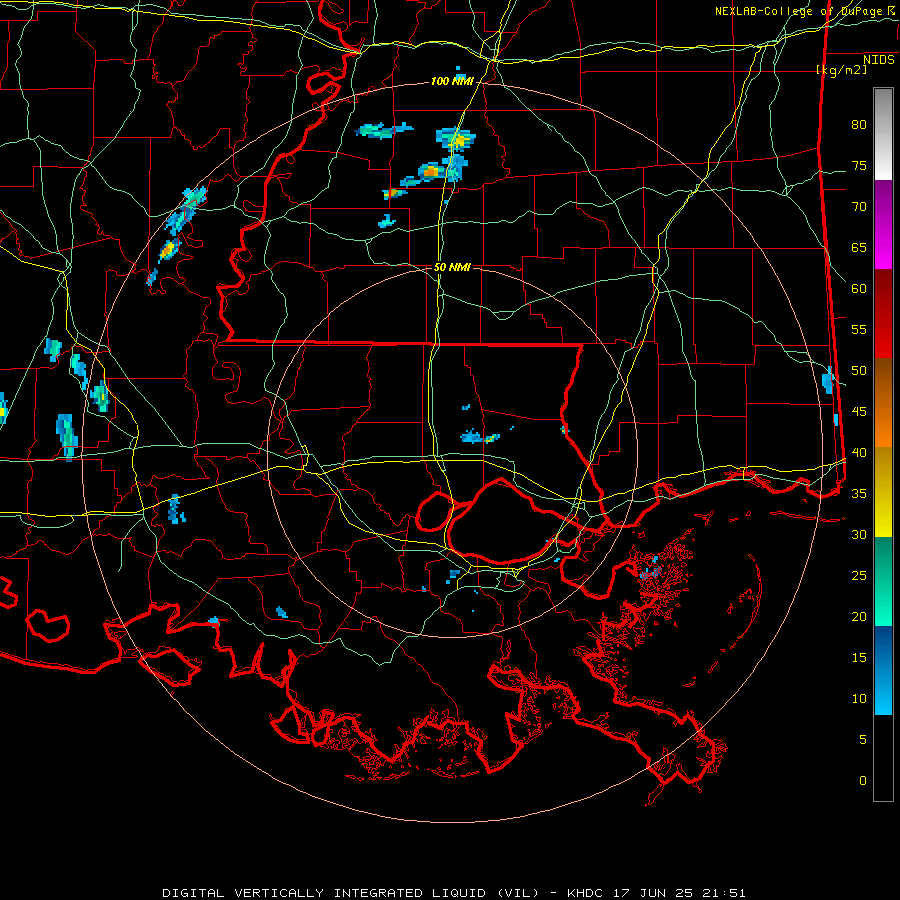Click the 50 NMI range ring label
Screen dimensions: 900x900
(x=452, y=267)
